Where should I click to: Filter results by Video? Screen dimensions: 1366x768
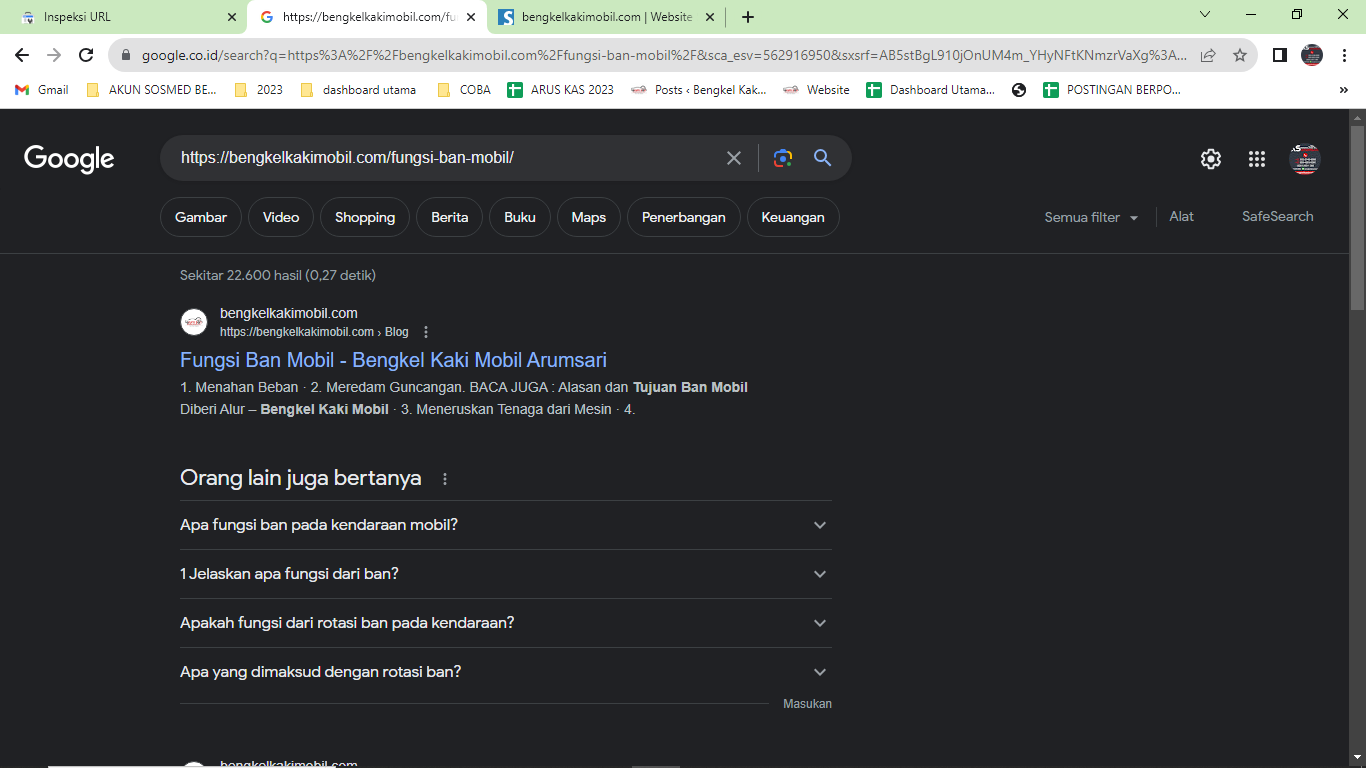pyautogui.click(x=281, y=217)
